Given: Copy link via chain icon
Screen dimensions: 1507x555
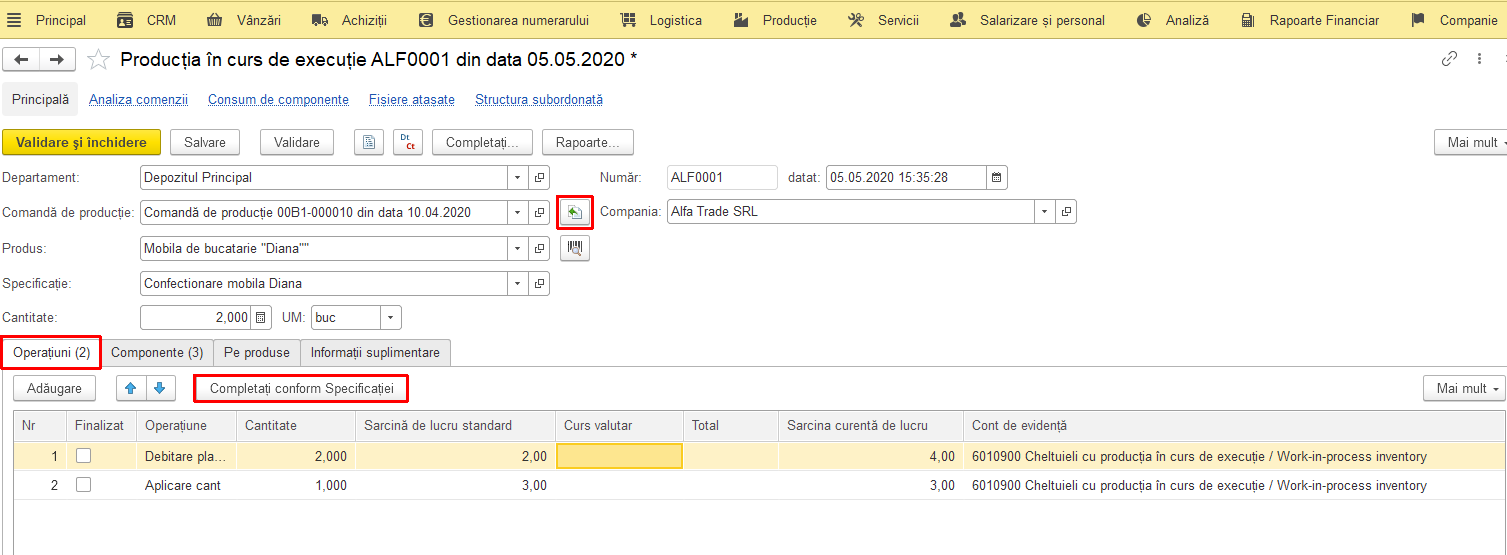Looking at the screenshot, I should [1449, 59].
